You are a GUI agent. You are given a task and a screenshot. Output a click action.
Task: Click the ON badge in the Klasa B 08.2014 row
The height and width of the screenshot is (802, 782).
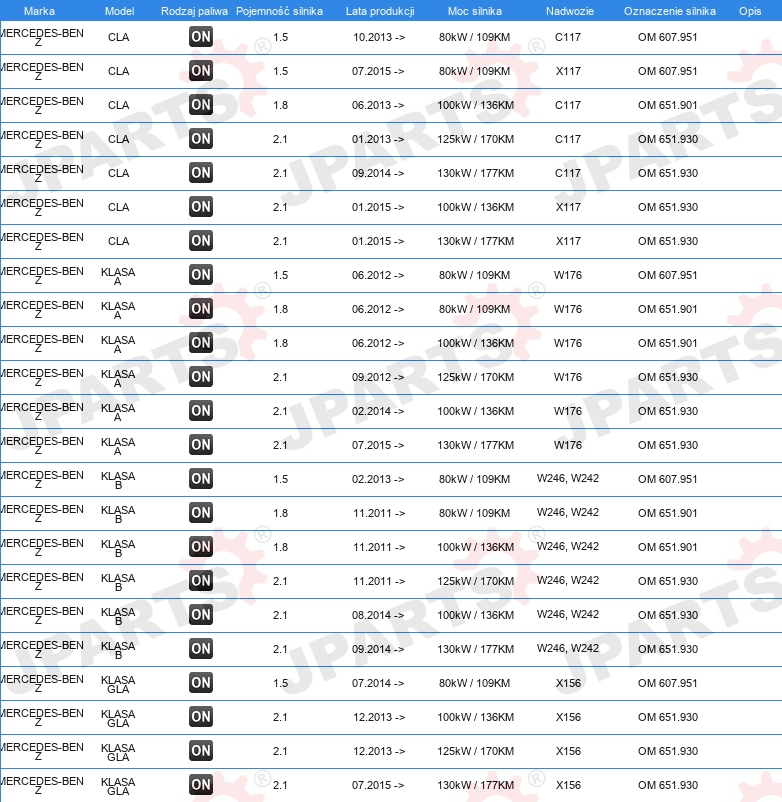(200, 615)
